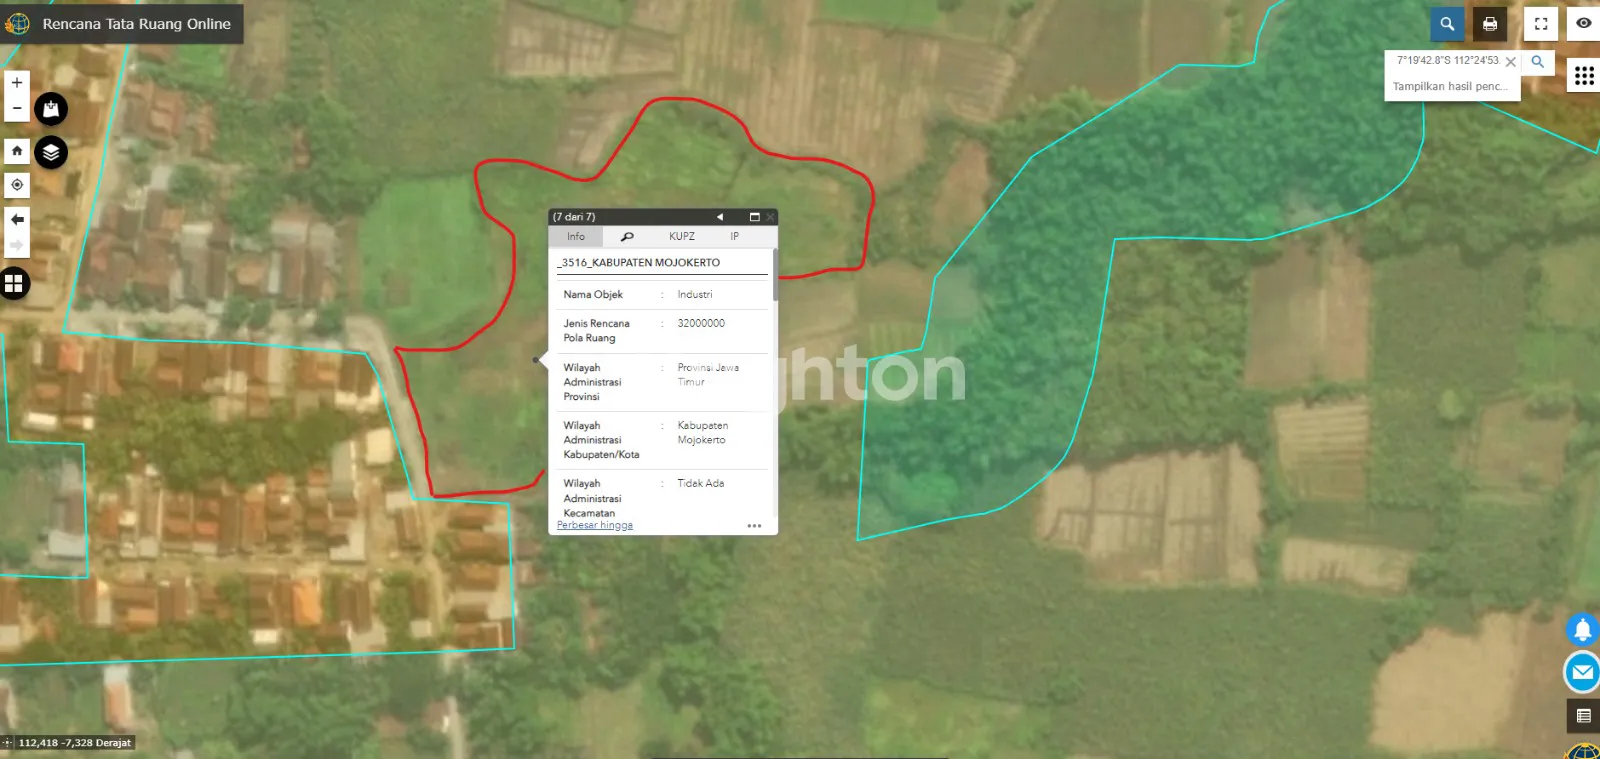Open popup three-dots actions menu

tap(754, 526)
